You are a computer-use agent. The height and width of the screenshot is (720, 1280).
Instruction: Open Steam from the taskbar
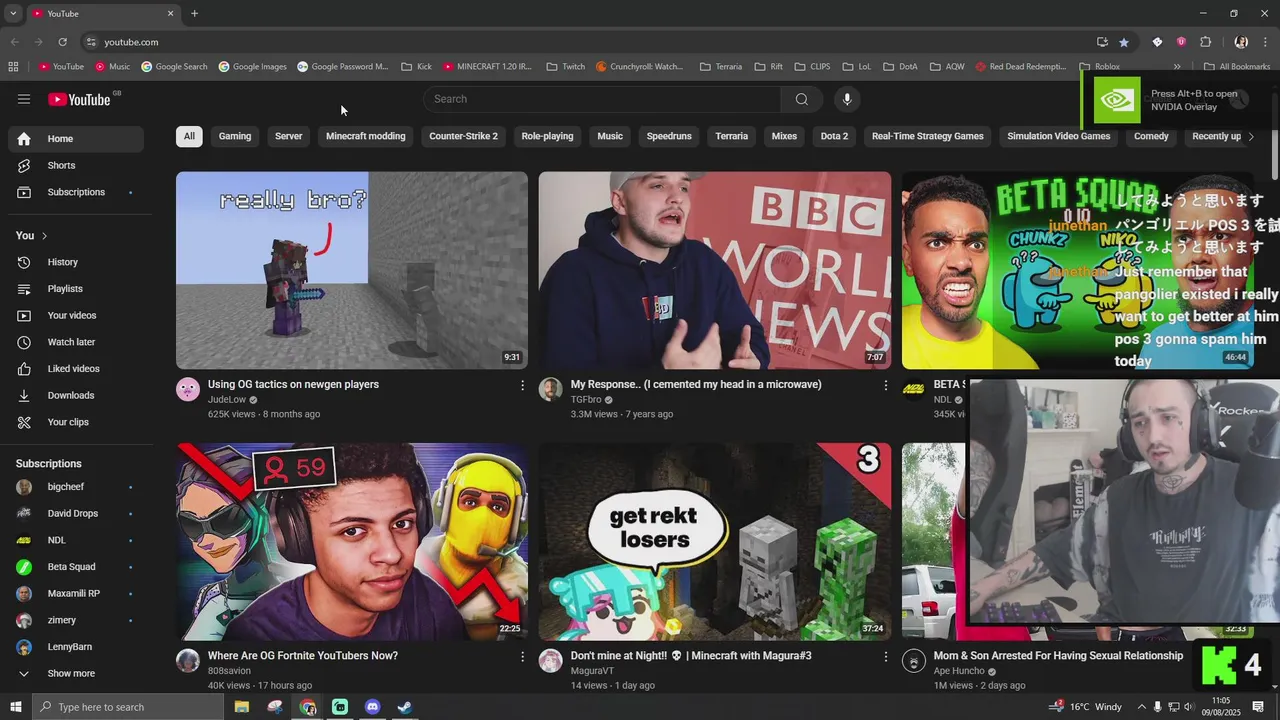click(x=405, y=707)
